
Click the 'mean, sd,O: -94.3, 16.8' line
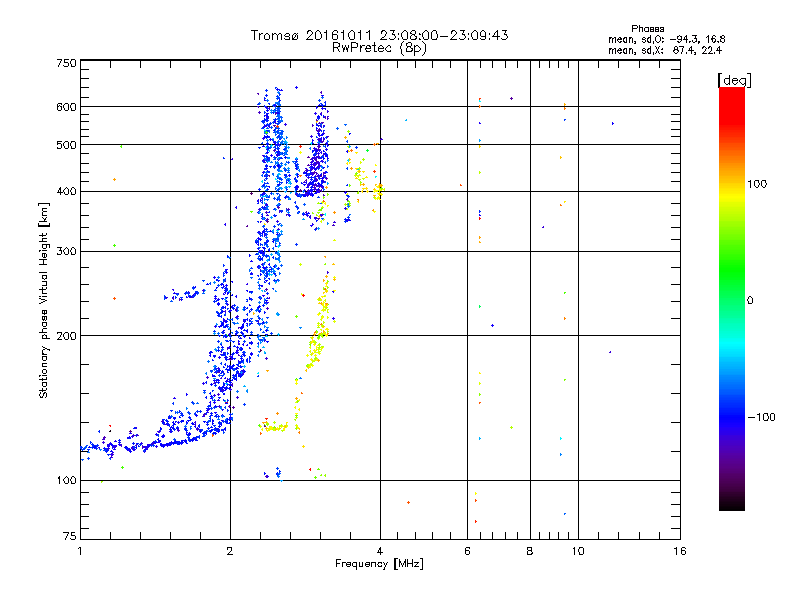tap(666, 39)
